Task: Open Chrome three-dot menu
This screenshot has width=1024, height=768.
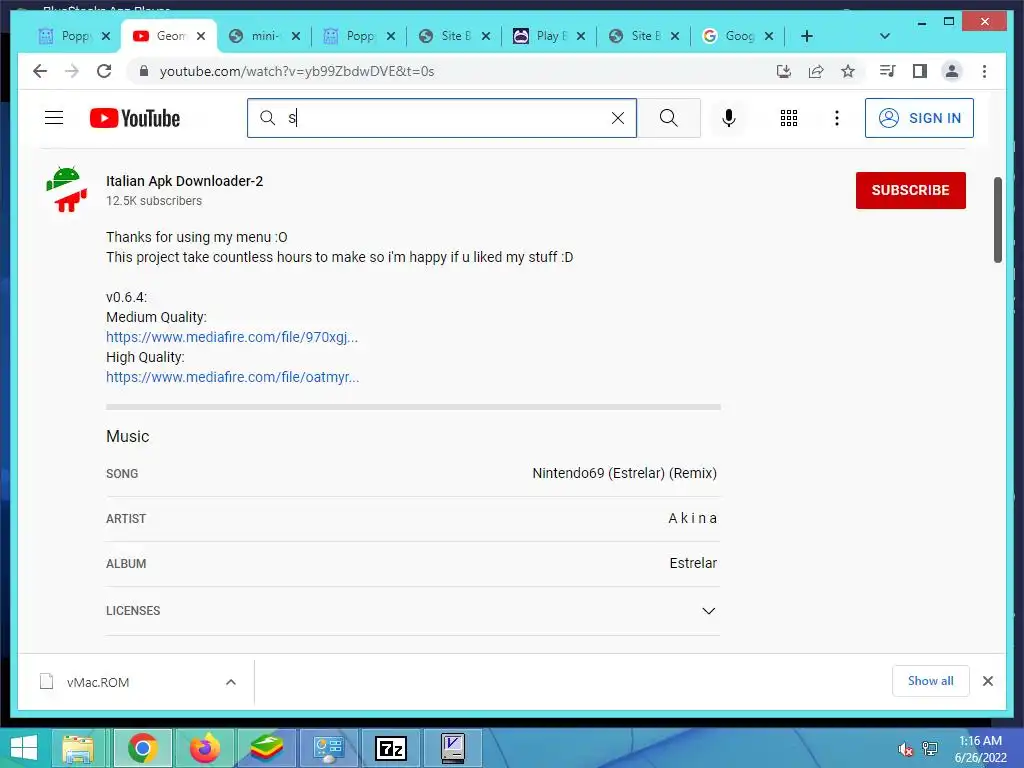Action: click(984, 71)
